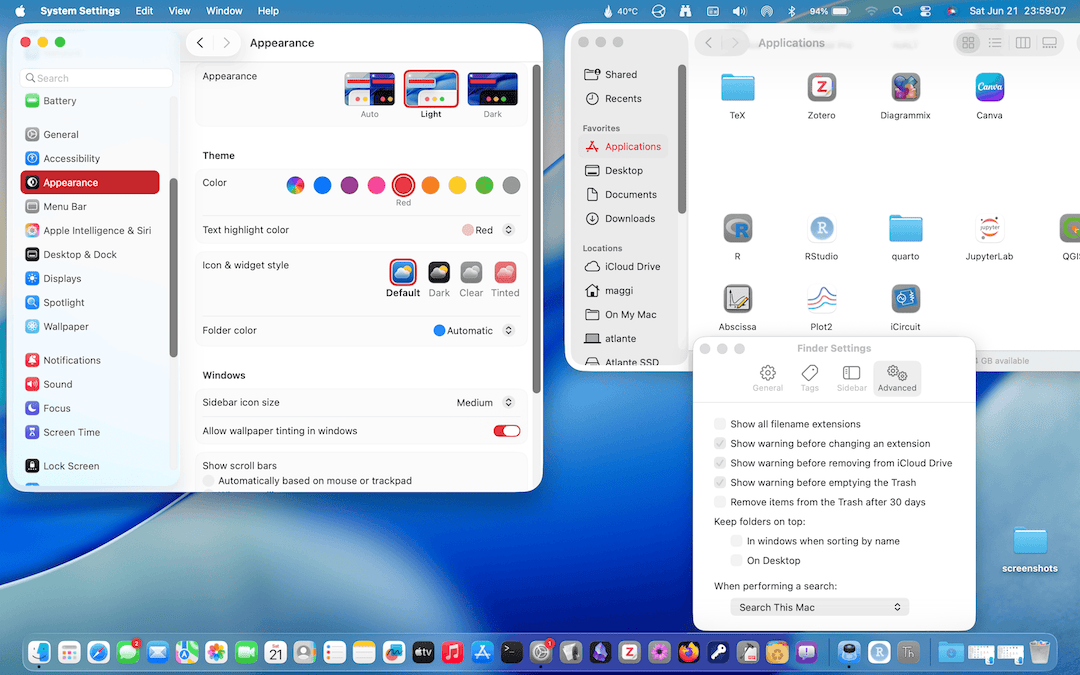This screenshot has height=675, width=1080.
Task: Open JupyterLab app icon
Action: tap(989, 228)
